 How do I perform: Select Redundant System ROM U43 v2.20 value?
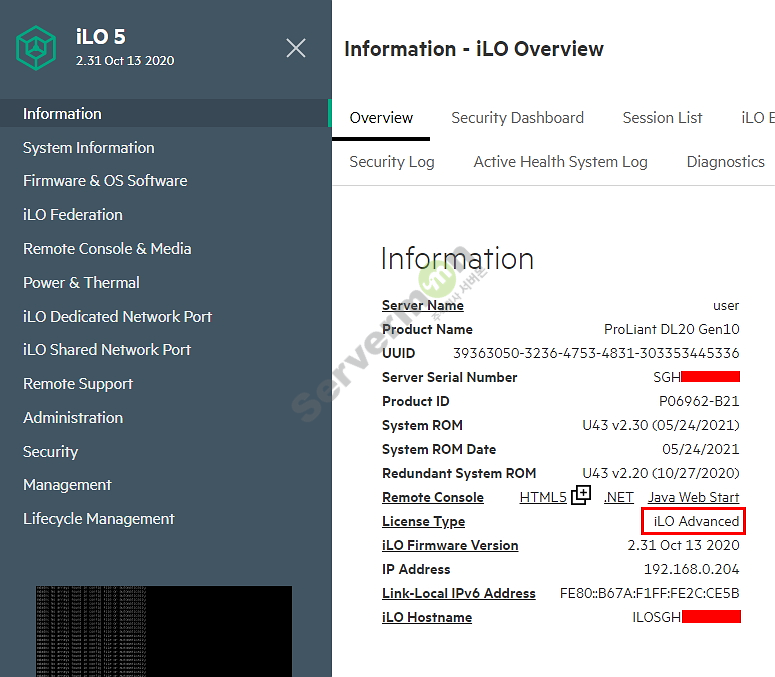click(x=661, y=473)
